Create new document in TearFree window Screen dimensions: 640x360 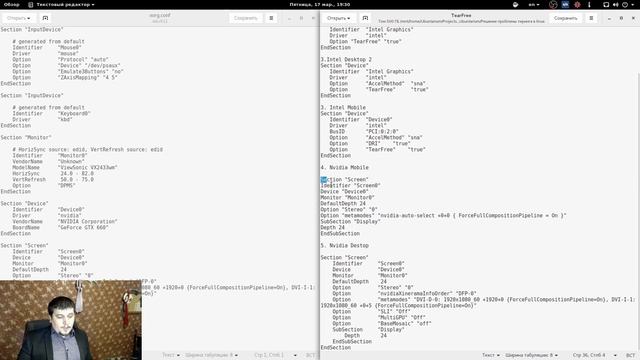click(365, 18)
